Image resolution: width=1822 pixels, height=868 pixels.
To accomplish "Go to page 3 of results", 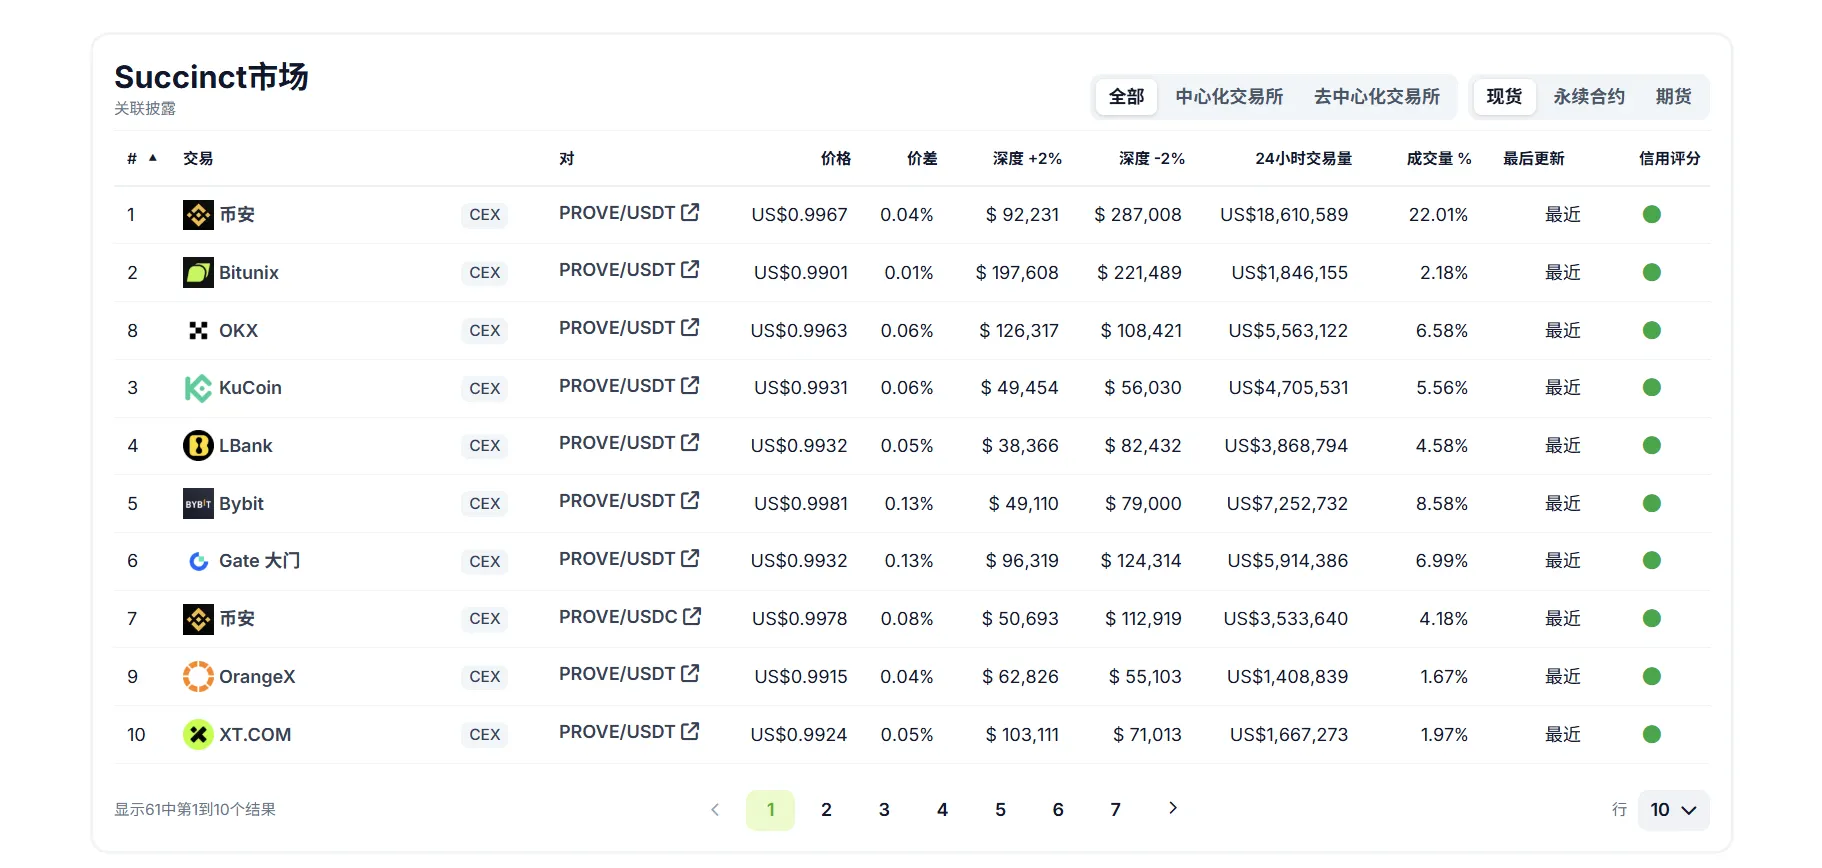I will click(x=884, y=810).
